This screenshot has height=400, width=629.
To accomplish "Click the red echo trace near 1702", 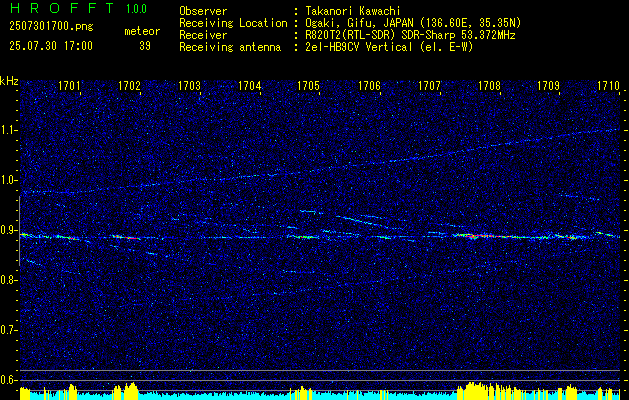I will click(126, 238).
